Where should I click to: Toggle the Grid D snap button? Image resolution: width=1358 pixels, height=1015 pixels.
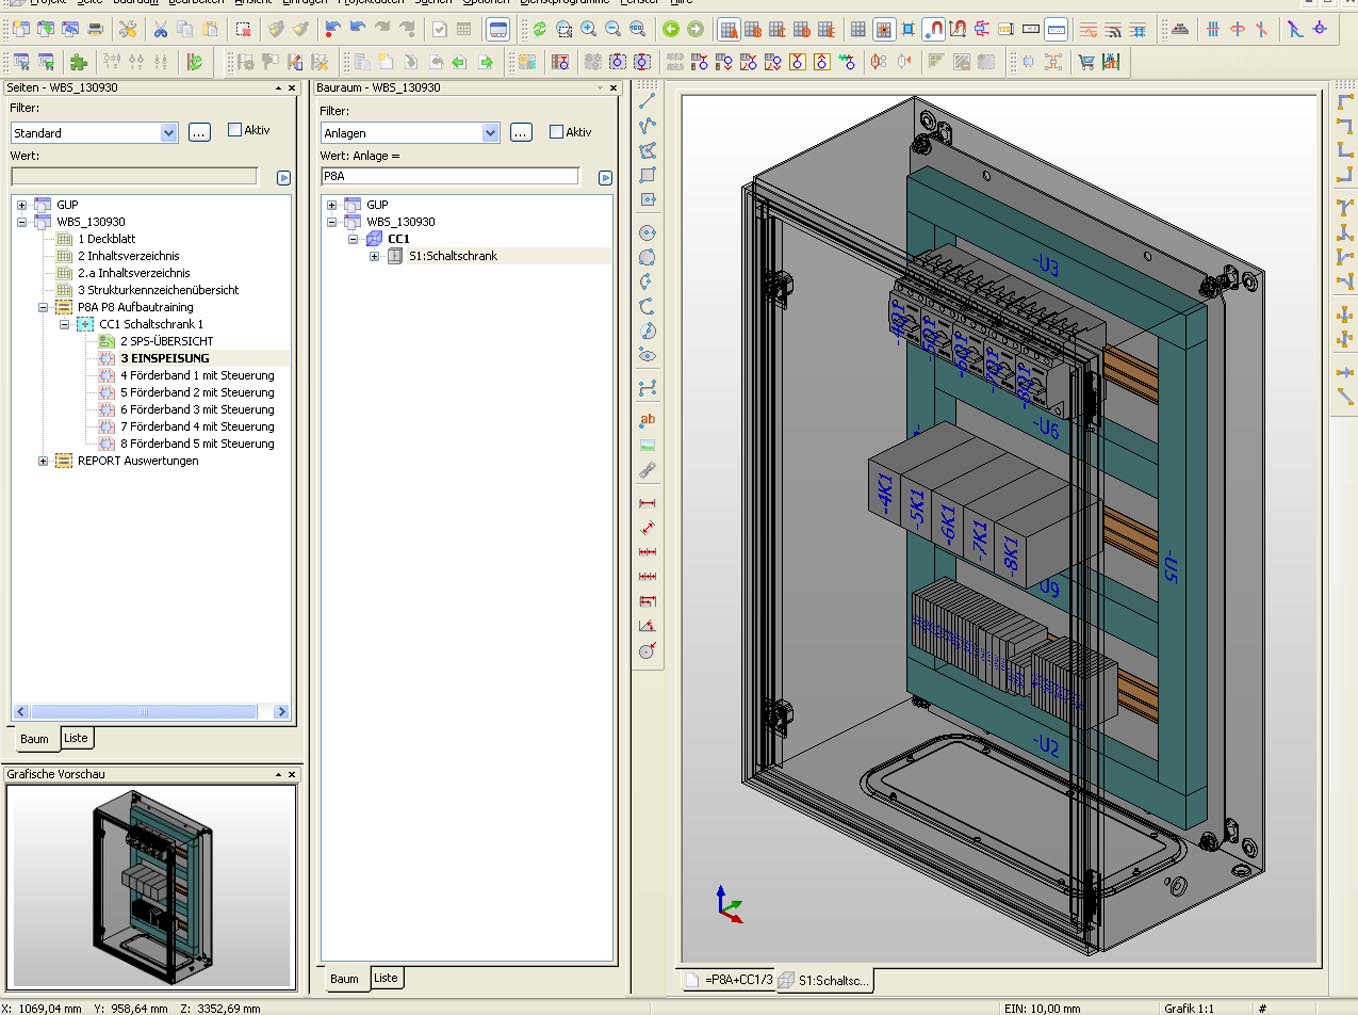tap(802, 29)
